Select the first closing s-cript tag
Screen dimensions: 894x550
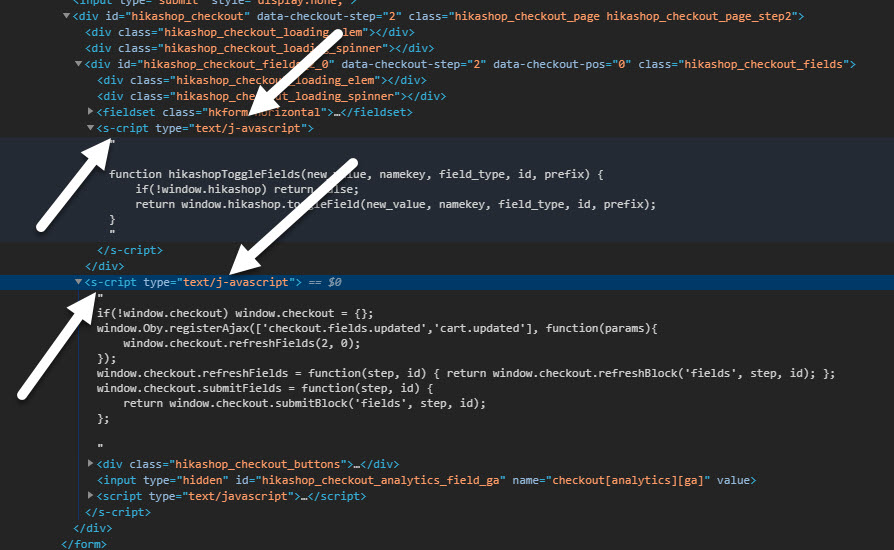point(130,250)
